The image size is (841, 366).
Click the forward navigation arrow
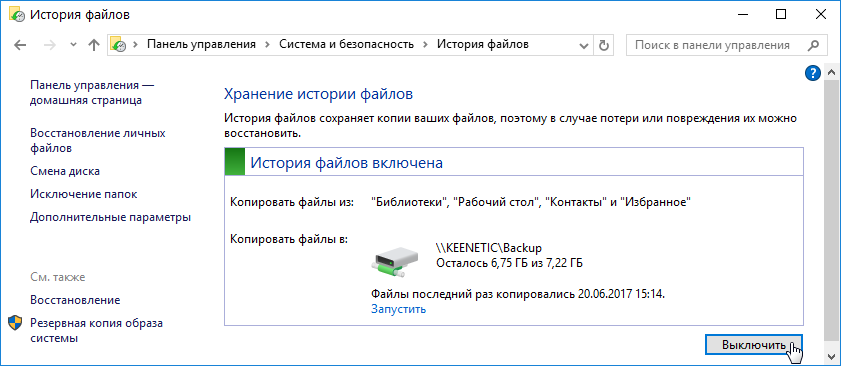(x=50, y=45)
